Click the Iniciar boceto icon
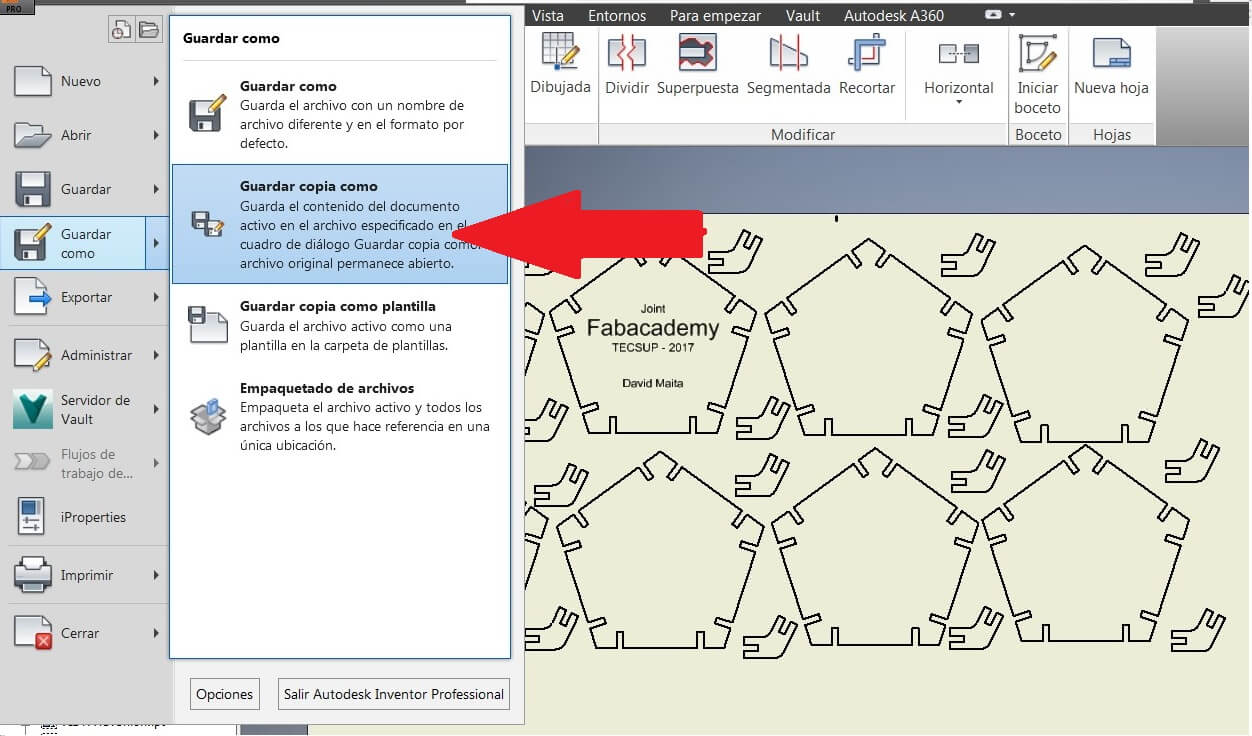Image resolution: width=1252 pixels, height=736 pixels. 1037,52
